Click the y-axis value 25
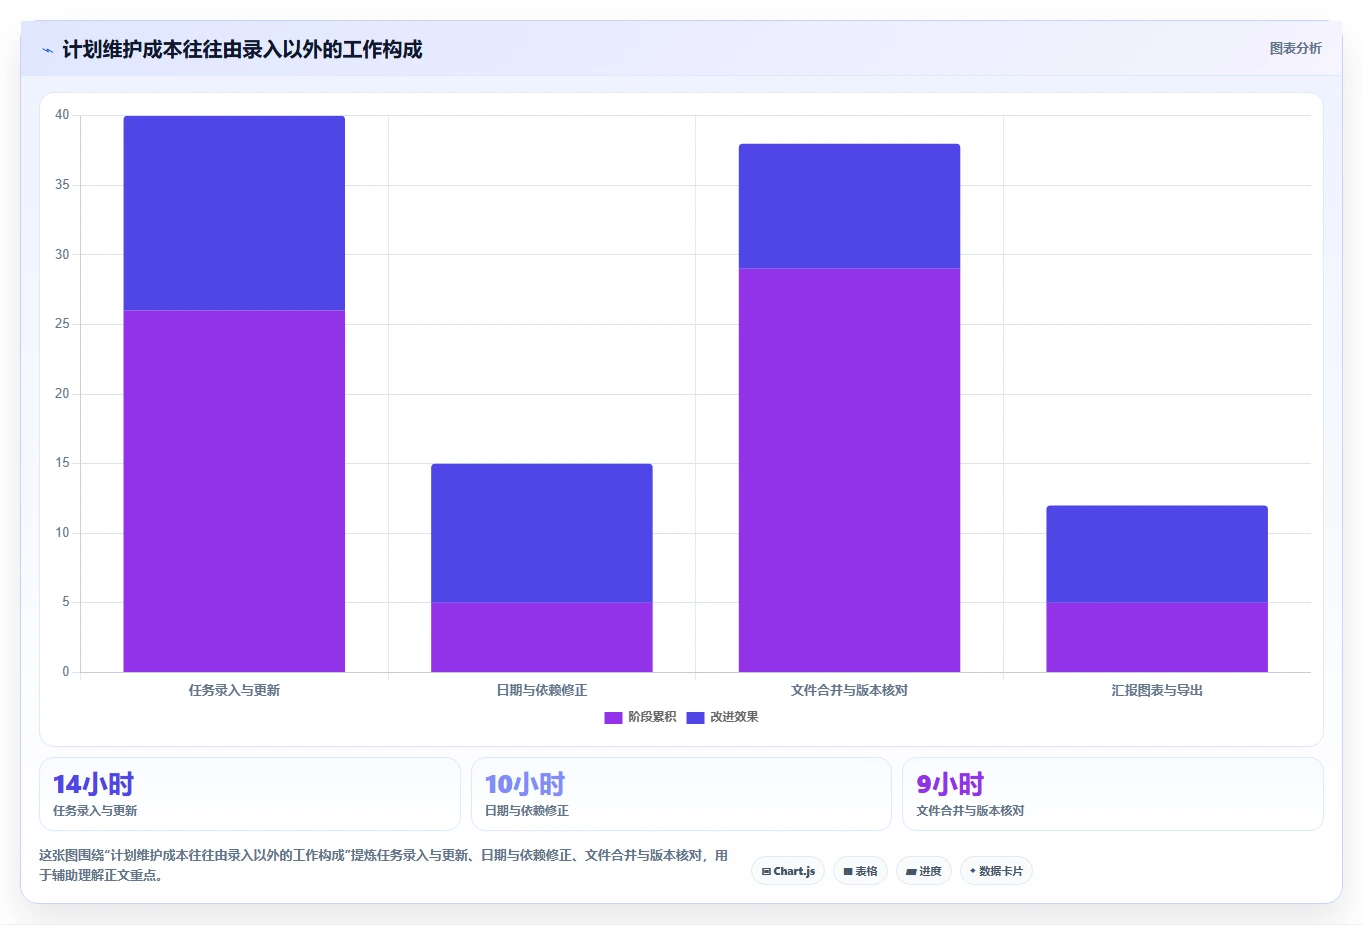The image size is (1363, 925). pyautogui.click(x=62, y=324)
